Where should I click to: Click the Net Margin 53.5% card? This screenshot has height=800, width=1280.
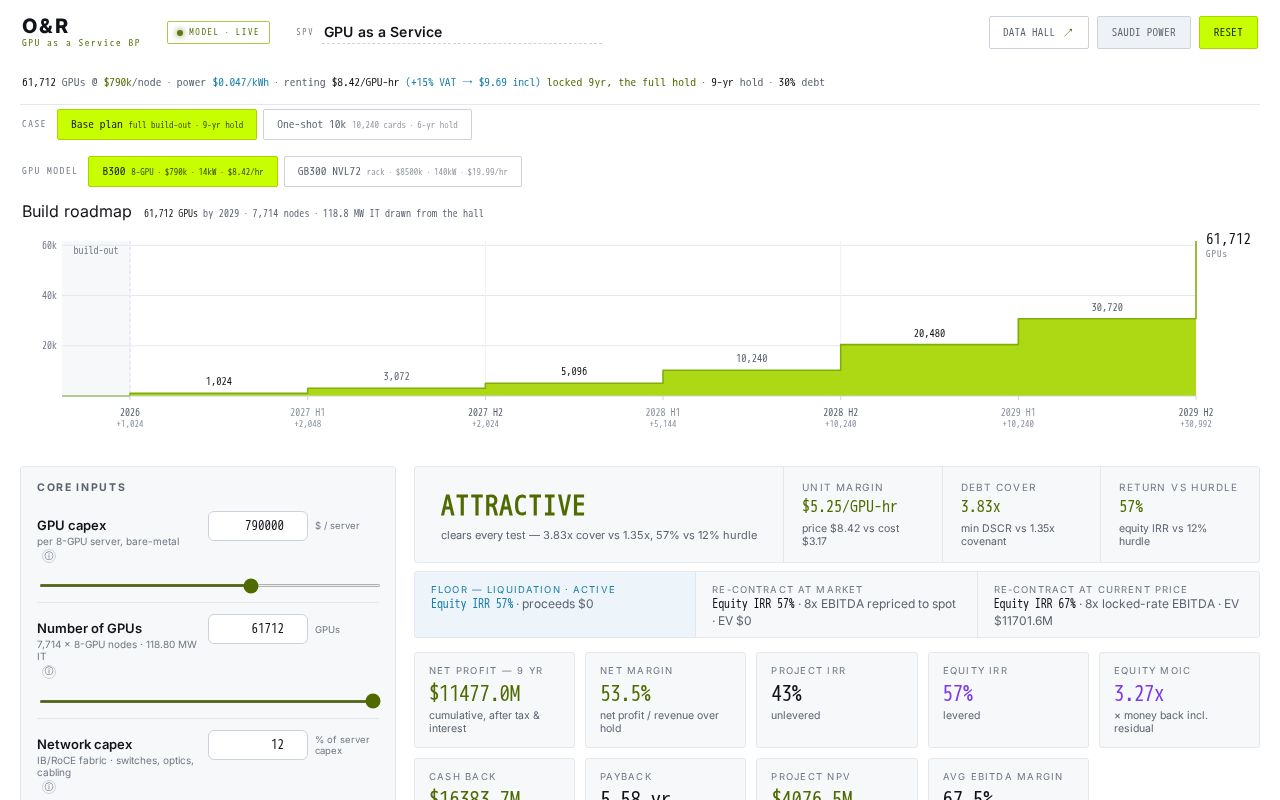[665, 700]
